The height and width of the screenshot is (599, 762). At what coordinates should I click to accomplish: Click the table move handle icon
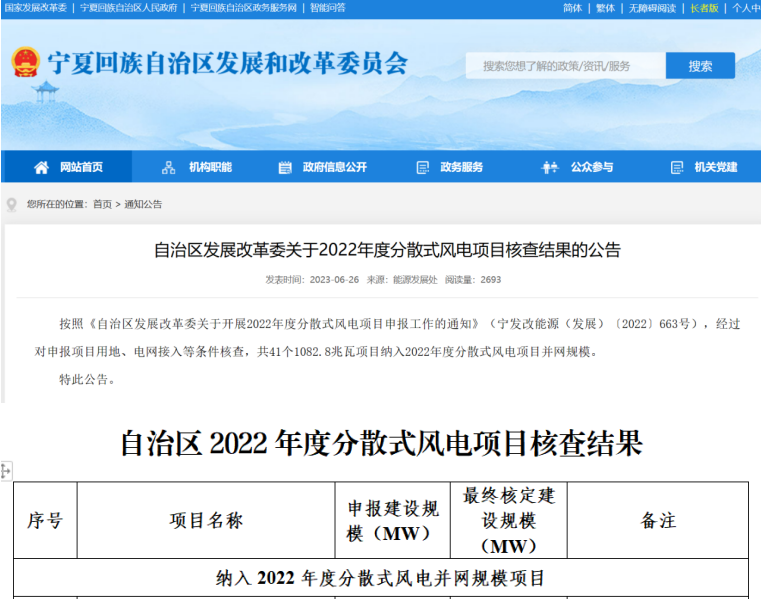click(x=6, y=470)
